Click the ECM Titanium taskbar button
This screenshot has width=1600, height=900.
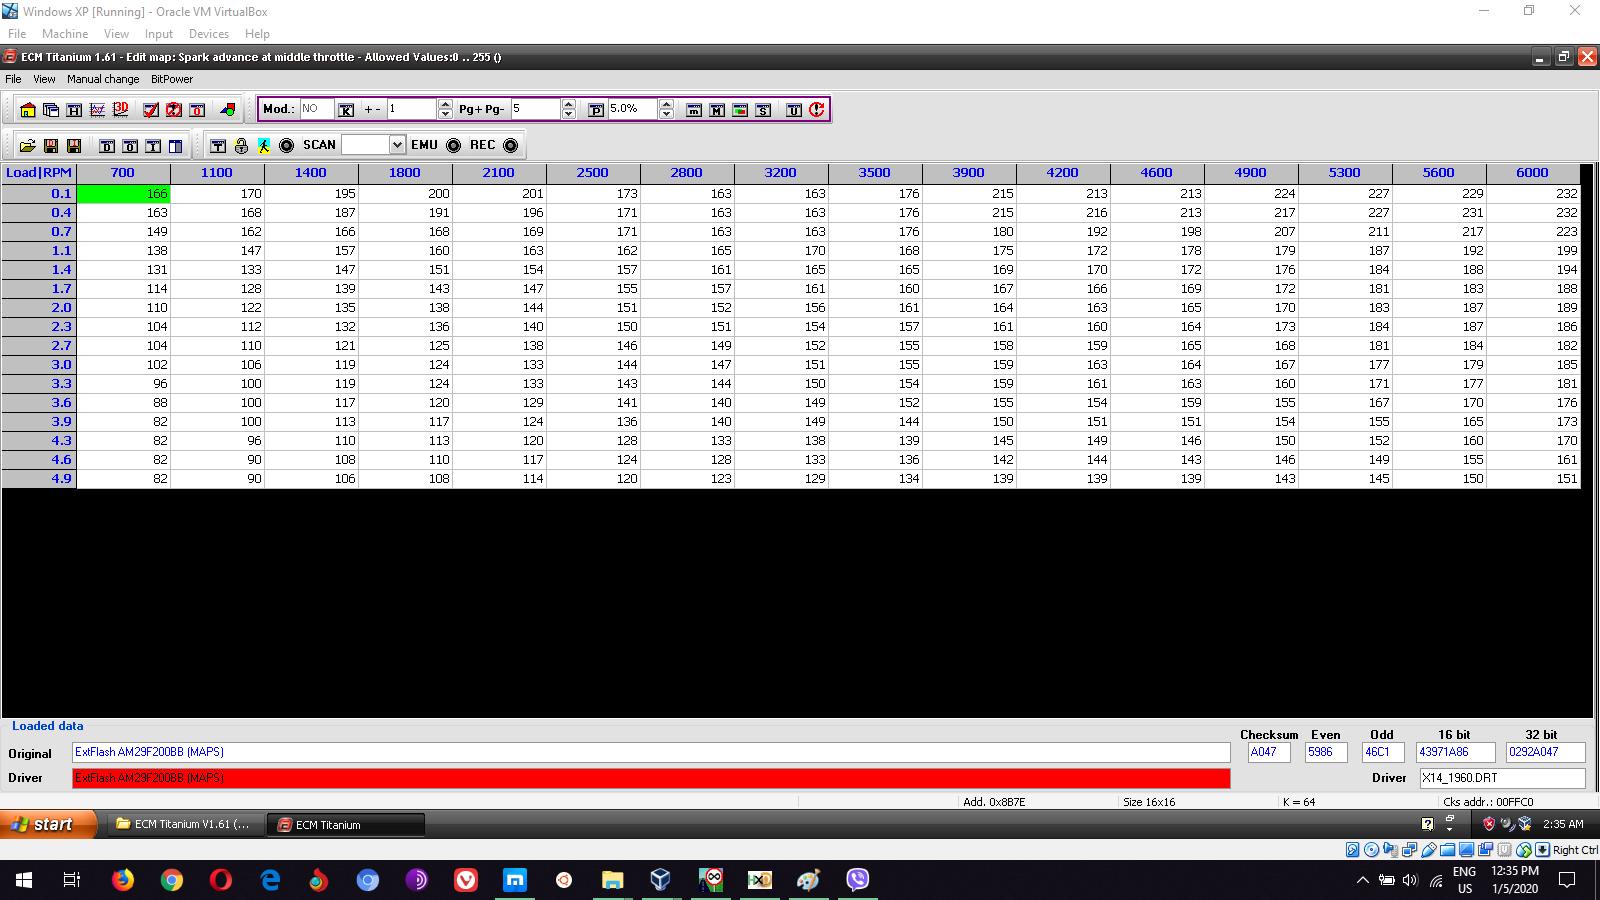[347, 824]
